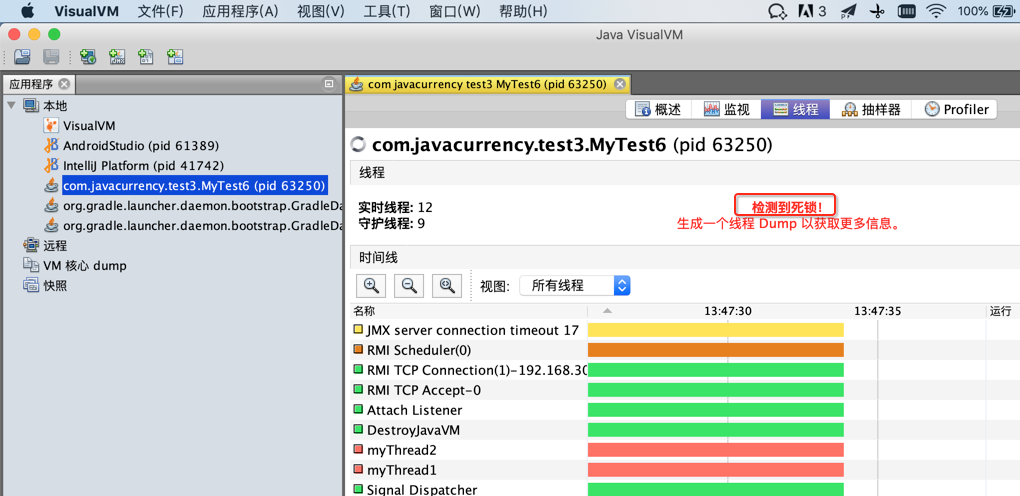
Task: Open the 视图(V) menu
Action: (321, 11)
